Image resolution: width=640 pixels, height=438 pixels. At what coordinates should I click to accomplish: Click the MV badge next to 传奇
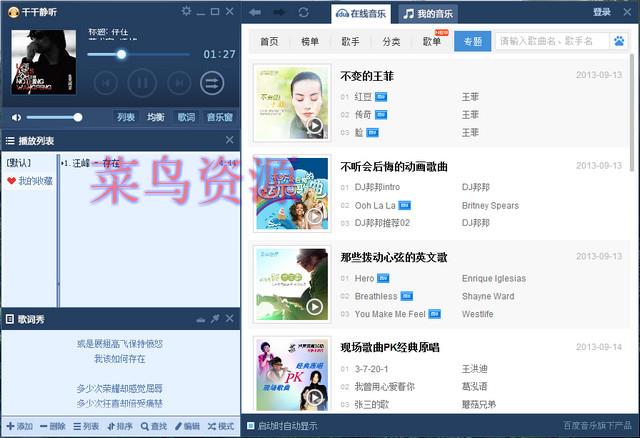[381, 115]
